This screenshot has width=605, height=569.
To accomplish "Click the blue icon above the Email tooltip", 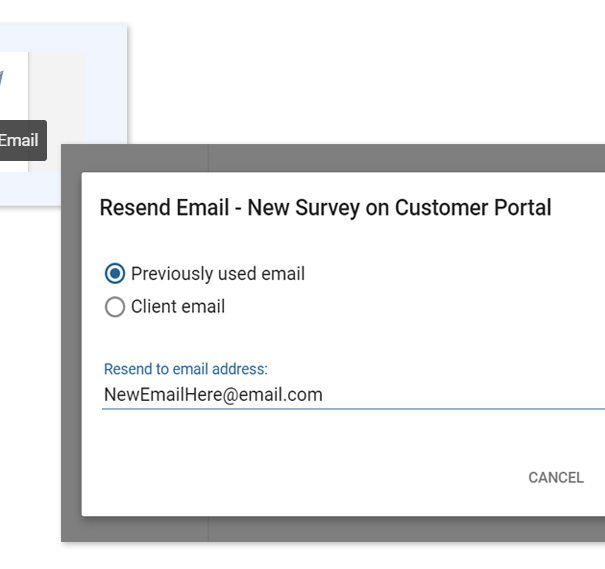I will pos(2,78).
